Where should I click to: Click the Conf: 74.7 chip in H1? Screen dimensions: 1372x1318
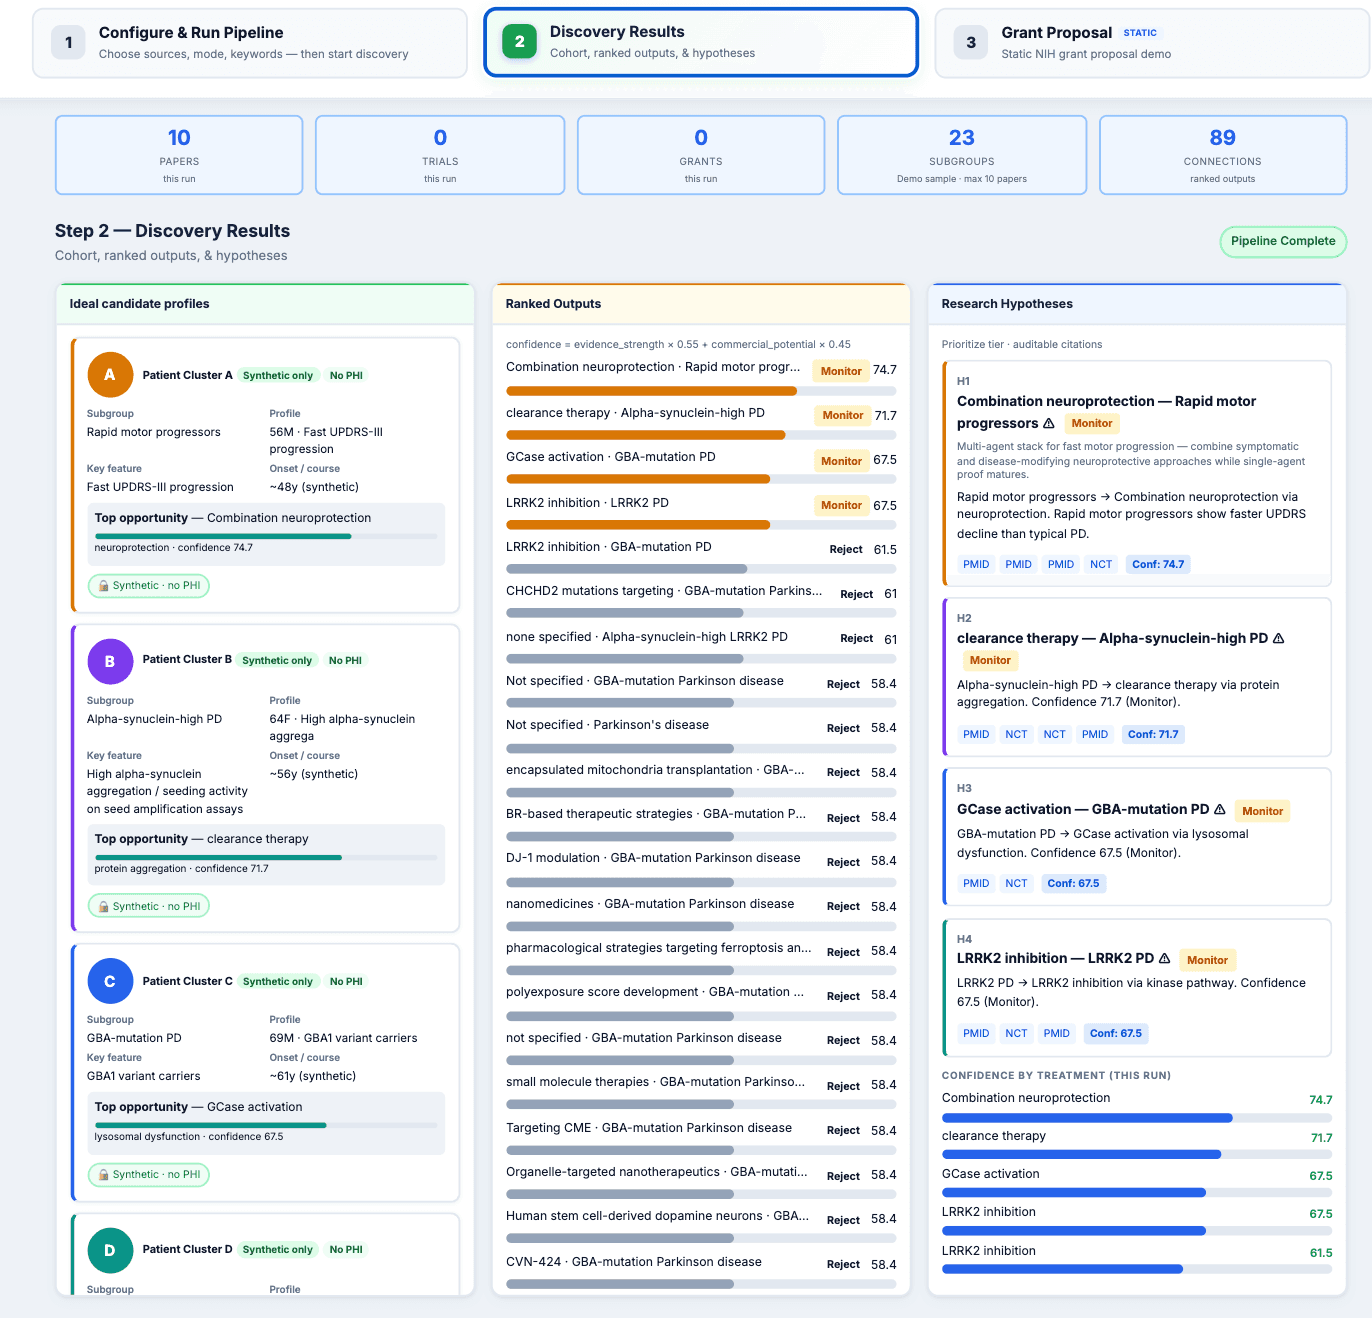click(x=1158, y=564)
